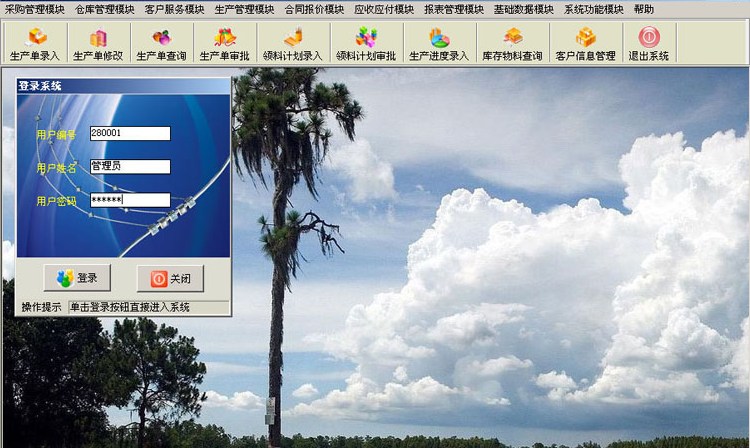This screenshot has width=750, height=448.
Task: Open 生产单录入 toolbar icon
Action: pyautogui.click(x=35, y=43)
